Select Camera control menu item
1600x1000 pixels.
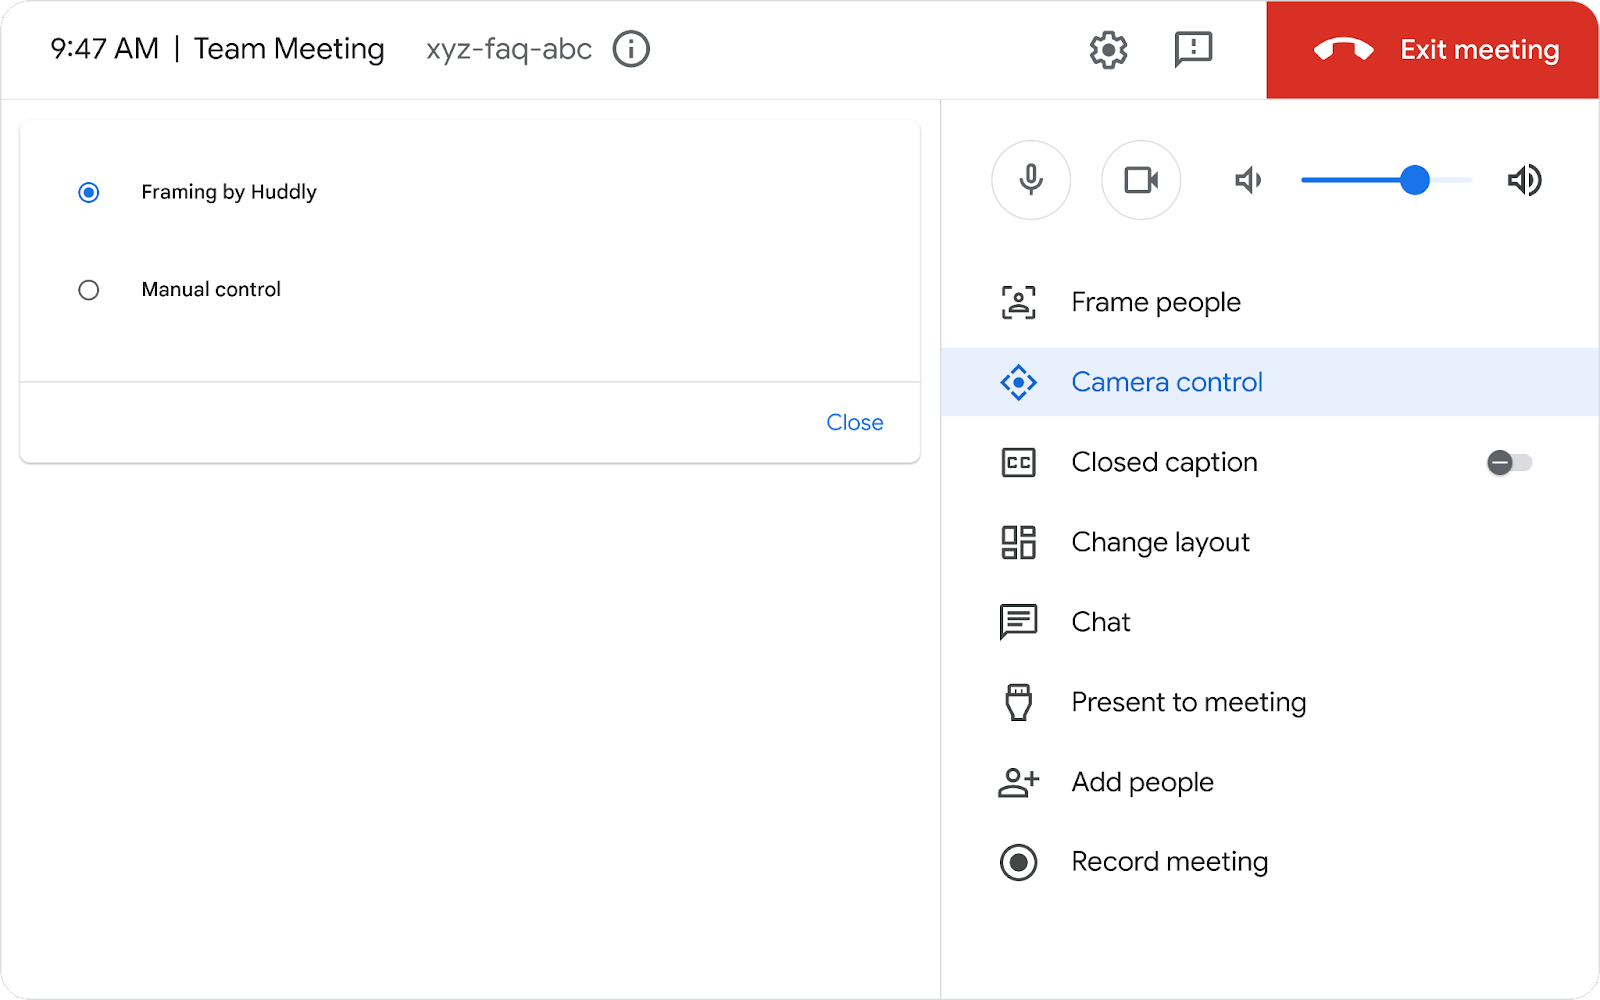[1166, 382]
